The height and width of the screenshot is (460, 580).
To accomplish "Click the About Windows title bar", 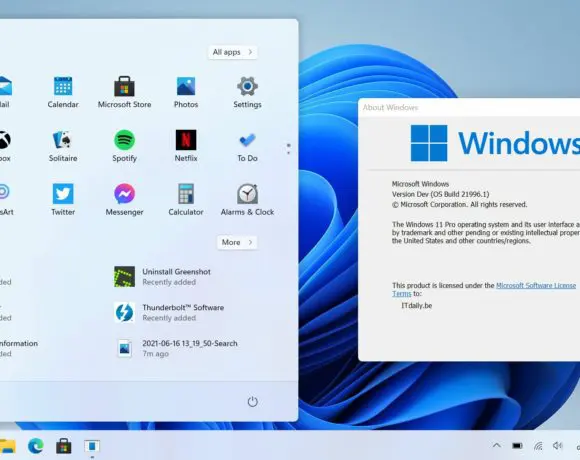I will [x=469, y=108].
